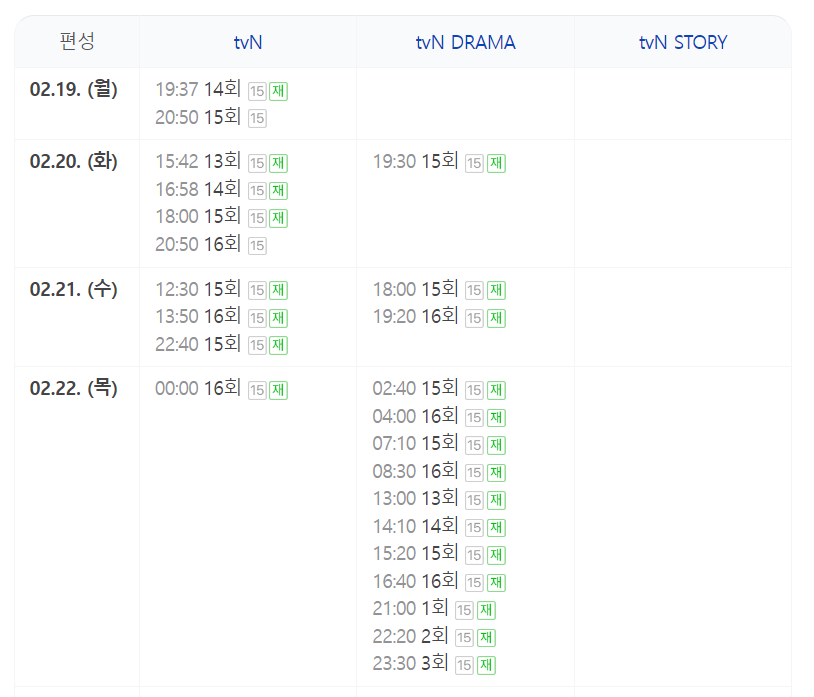
Task: Click tvN DRAMA 18:00 15회 entry on 02.21
Action: click(439, 289)
